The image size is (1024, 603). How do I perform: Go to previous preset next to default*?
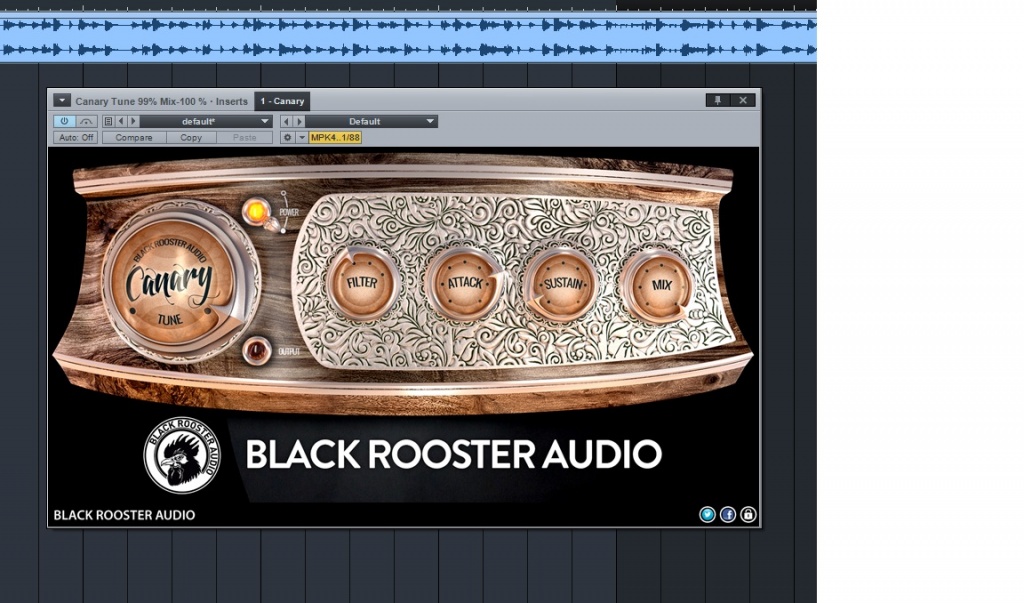pos(121,122)
